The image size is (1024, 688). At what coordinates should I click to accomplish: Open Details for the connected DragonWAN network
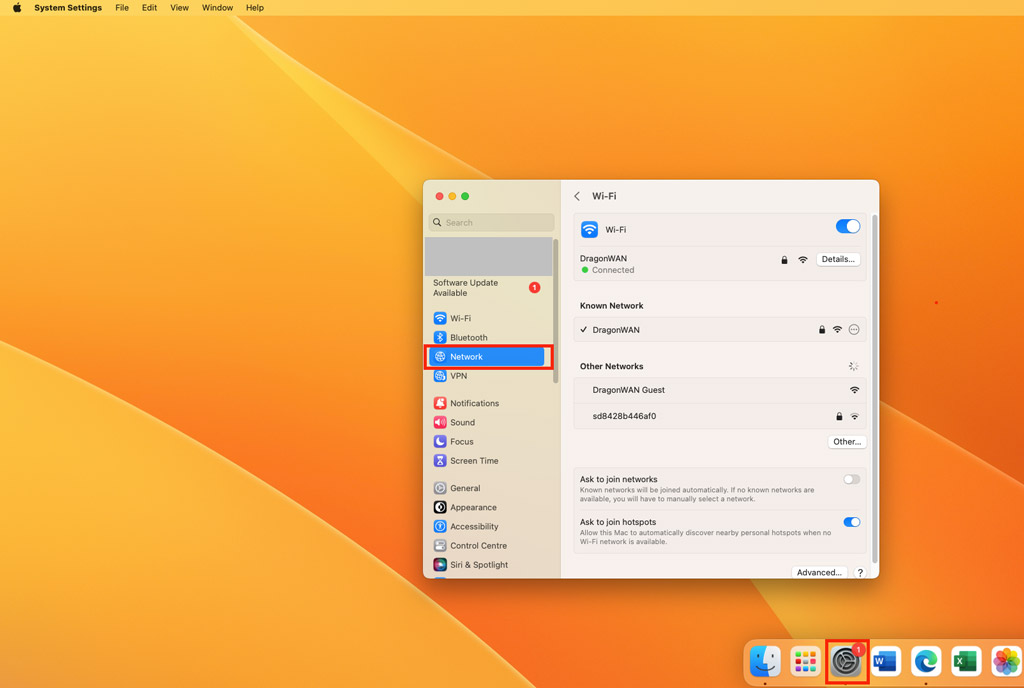[837, 258]
